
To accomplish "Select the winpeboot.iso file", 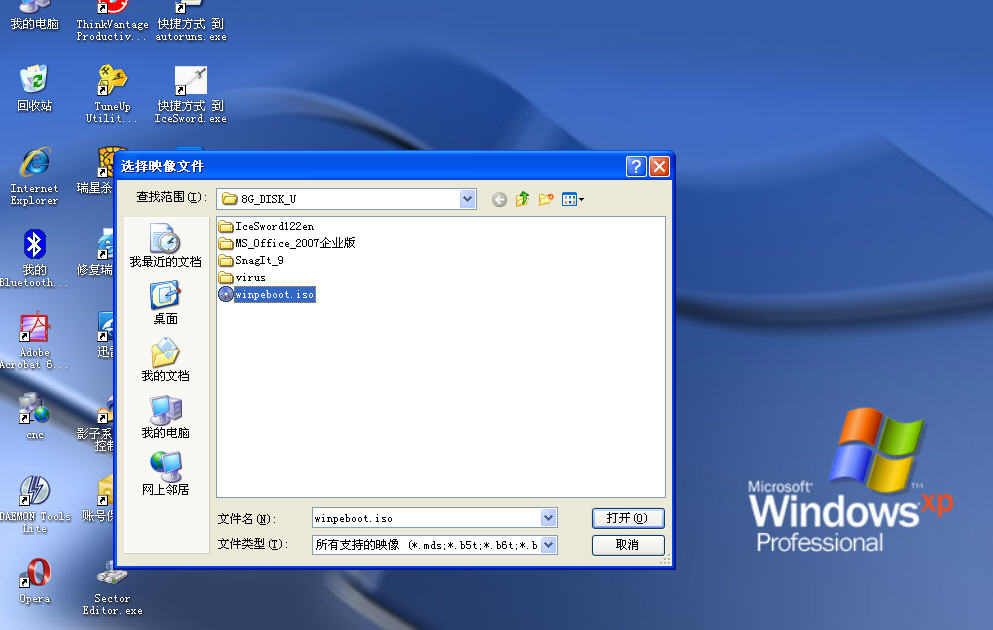I will tap(267, 294).
